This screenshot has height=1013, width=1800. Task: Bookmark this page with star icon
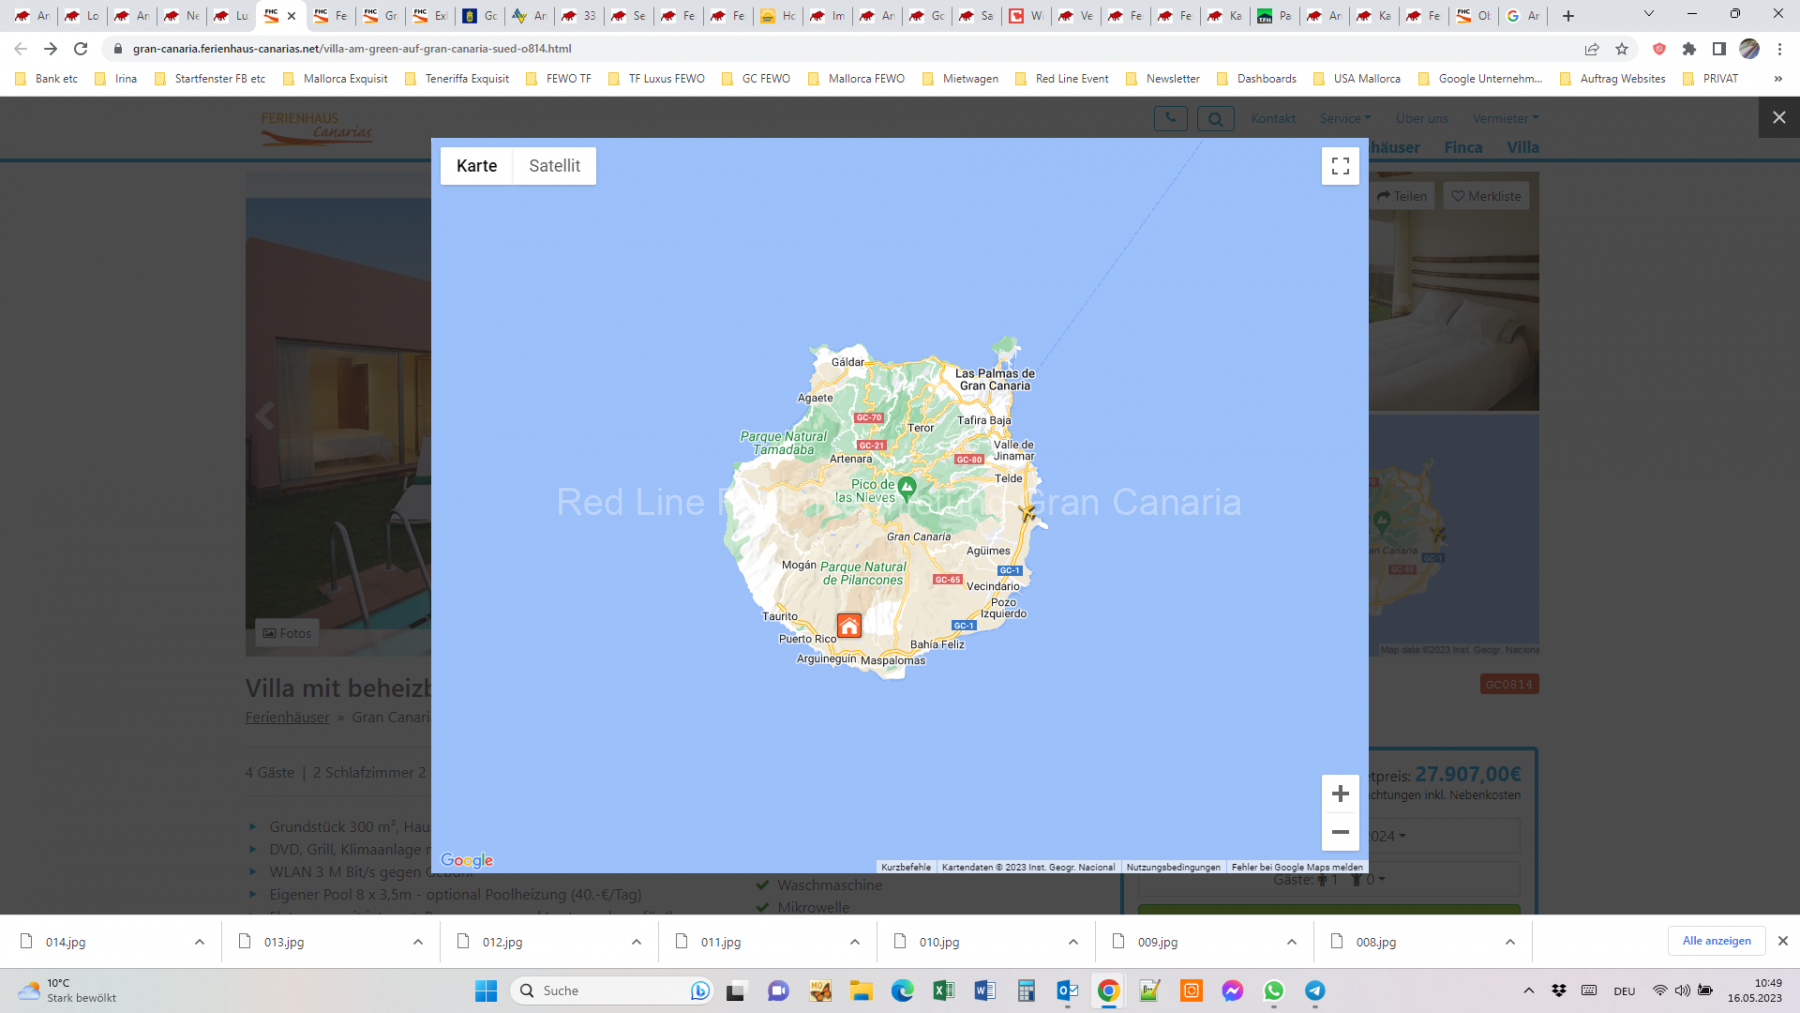coord(1622,49)
